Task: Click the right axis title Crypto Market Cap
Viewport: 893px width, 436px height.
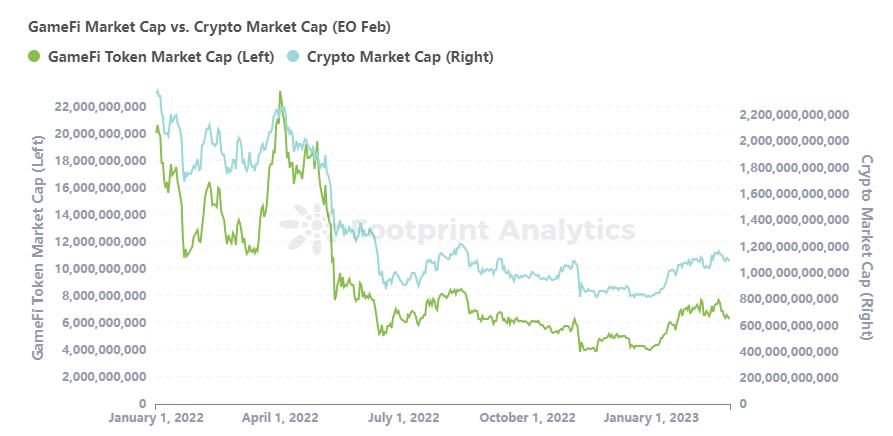Action: click(866, 247)
